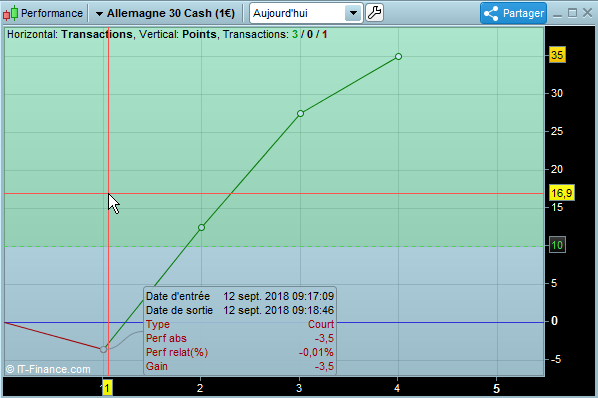Click the Vertical: Points header text
598x398 pixels.
(x=178, y=34)
